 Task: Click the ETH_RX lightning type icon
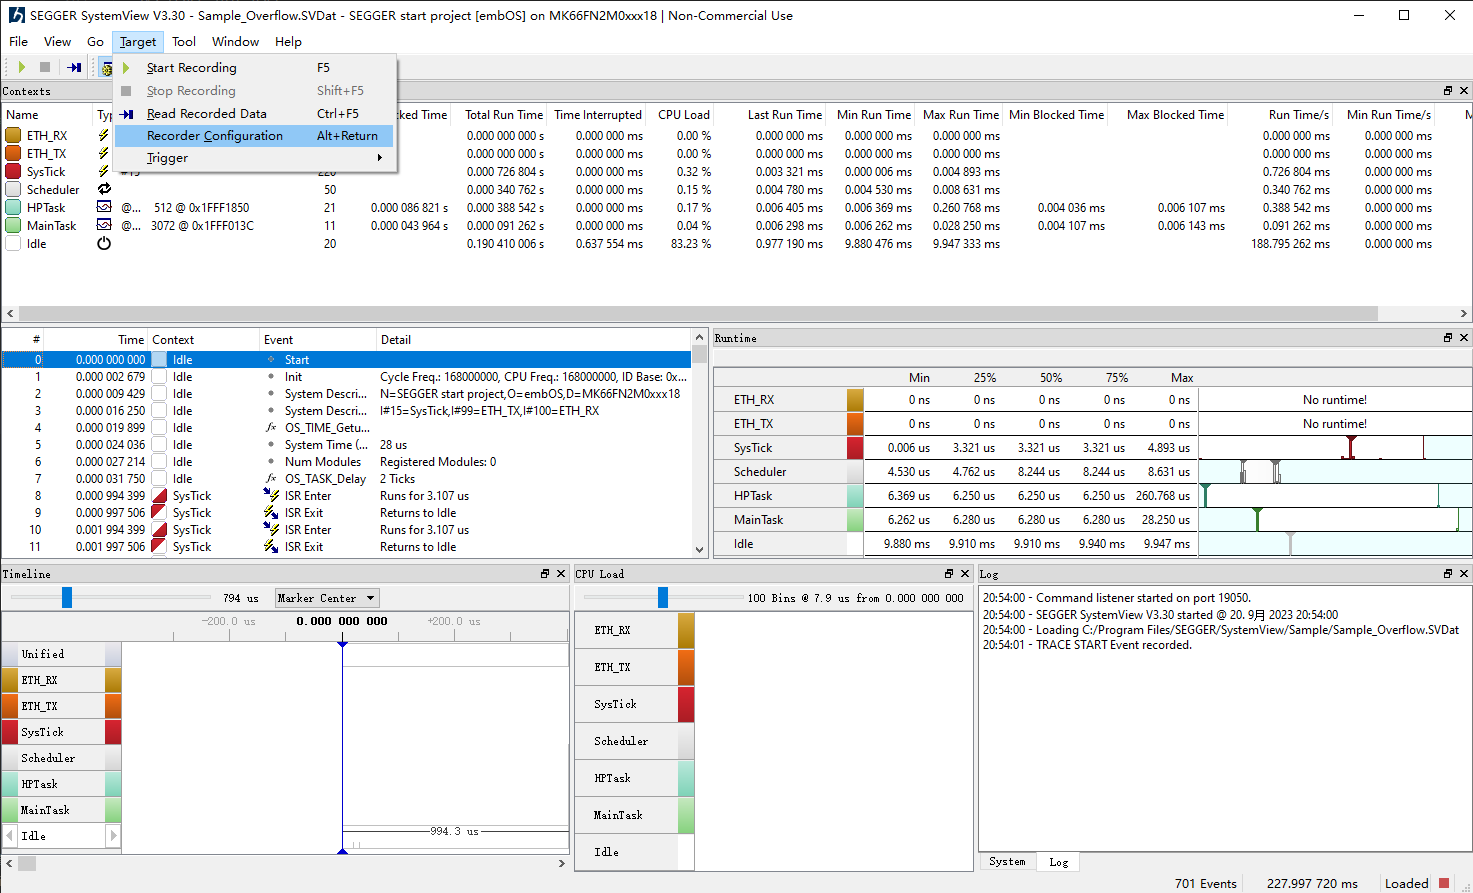[x=103, y=135]
